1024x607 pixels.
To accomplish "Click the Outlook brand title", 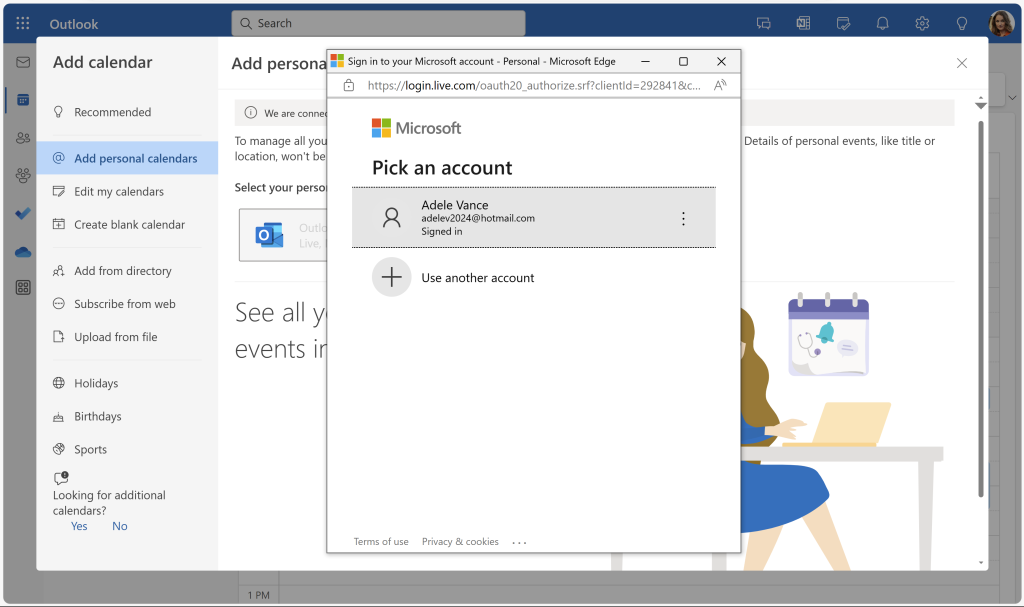I will click(74, 24).
